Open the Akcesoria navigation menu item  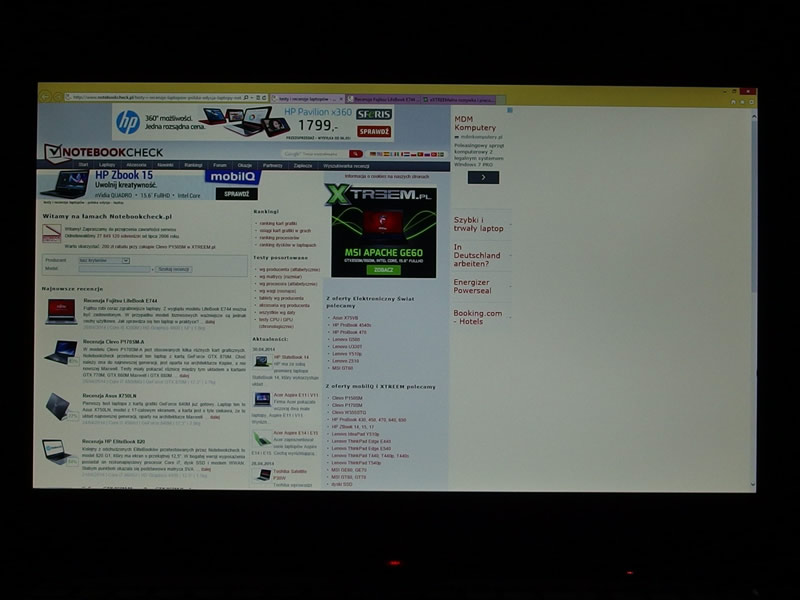[136, 165]
